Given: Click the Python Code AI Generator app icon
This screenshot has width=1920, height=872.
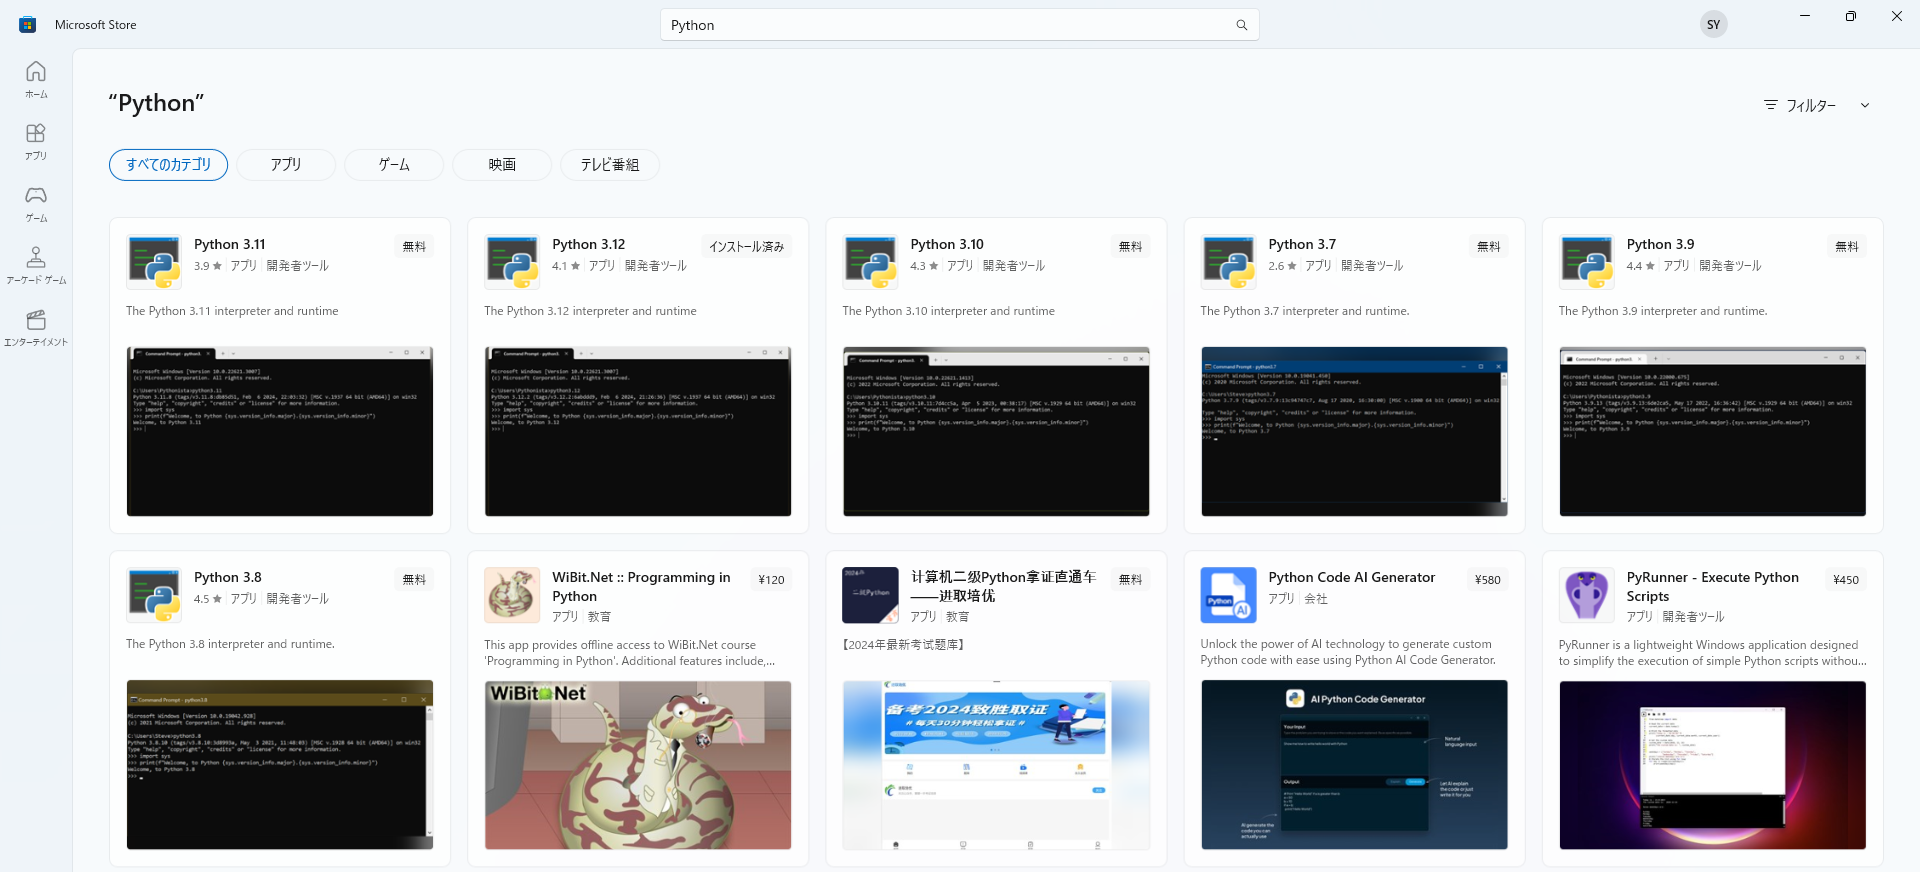Looking at the screenshot, I should tap(1228, 595).
